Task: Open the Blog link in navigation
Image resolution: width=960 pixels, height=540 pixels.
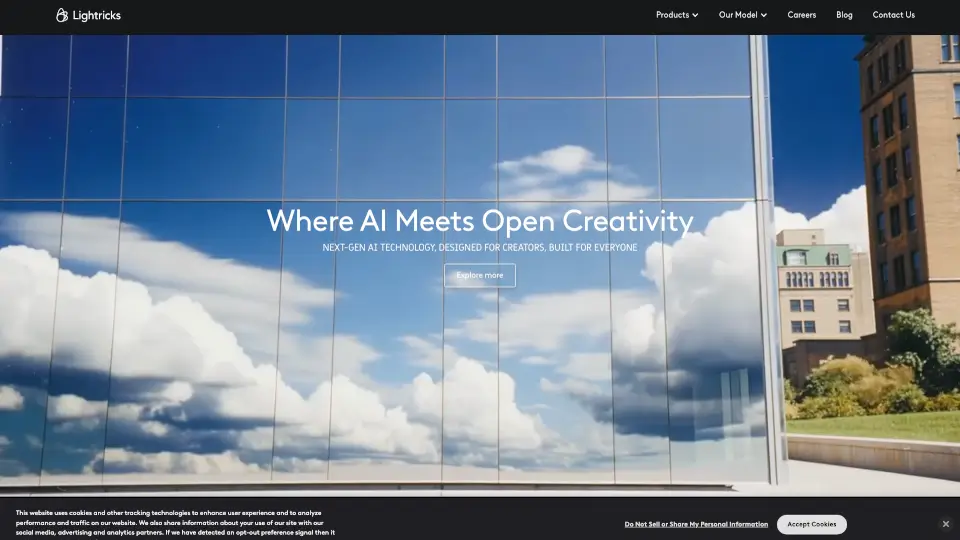Action: tap(844, 15)
